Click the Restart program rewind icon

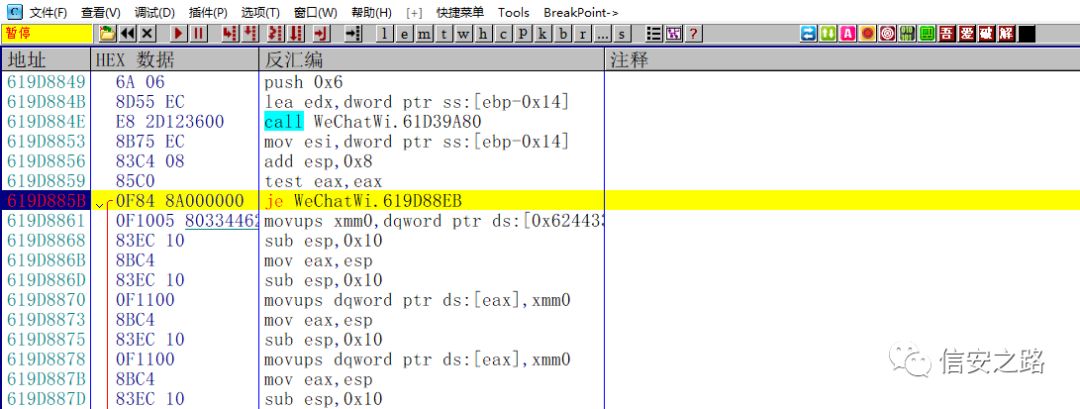click(x=128, y=33)
